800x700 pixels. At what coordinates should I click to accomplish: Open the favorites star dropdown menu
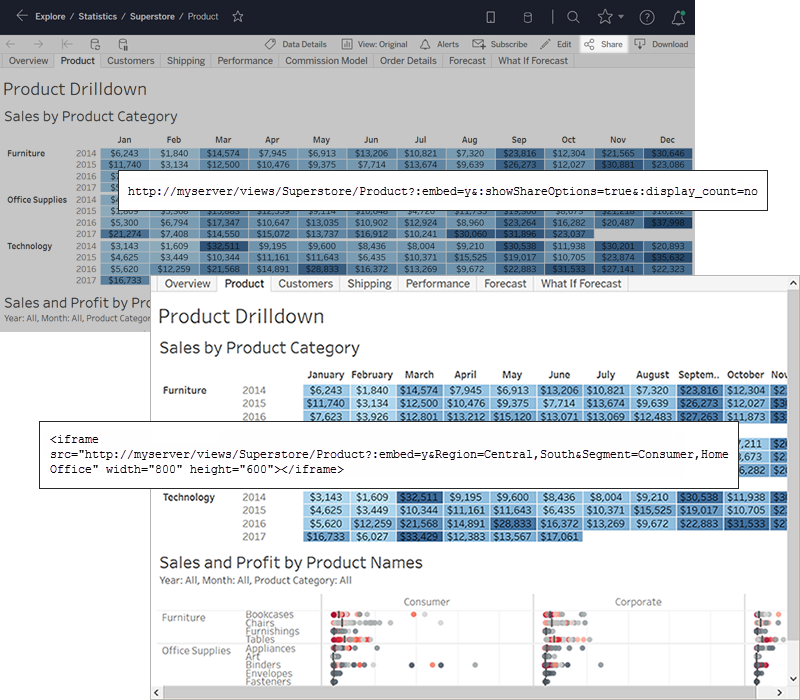[611, 17]
